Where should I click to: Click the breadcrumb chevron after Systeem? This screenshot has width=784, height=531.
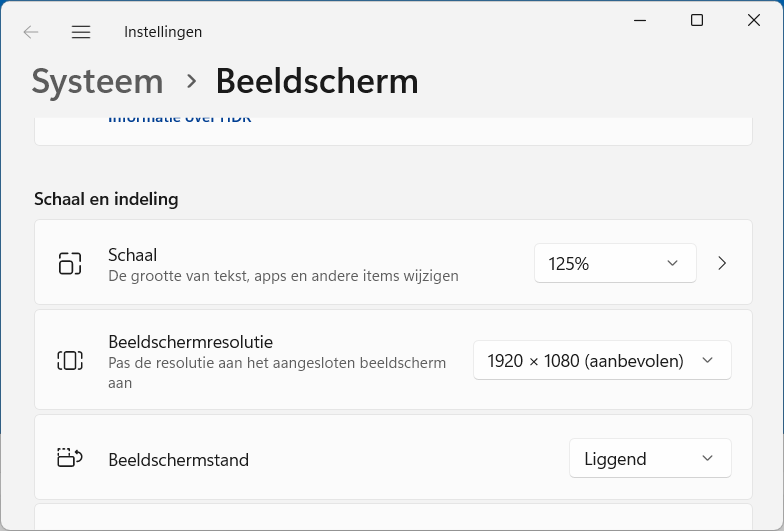191,81
